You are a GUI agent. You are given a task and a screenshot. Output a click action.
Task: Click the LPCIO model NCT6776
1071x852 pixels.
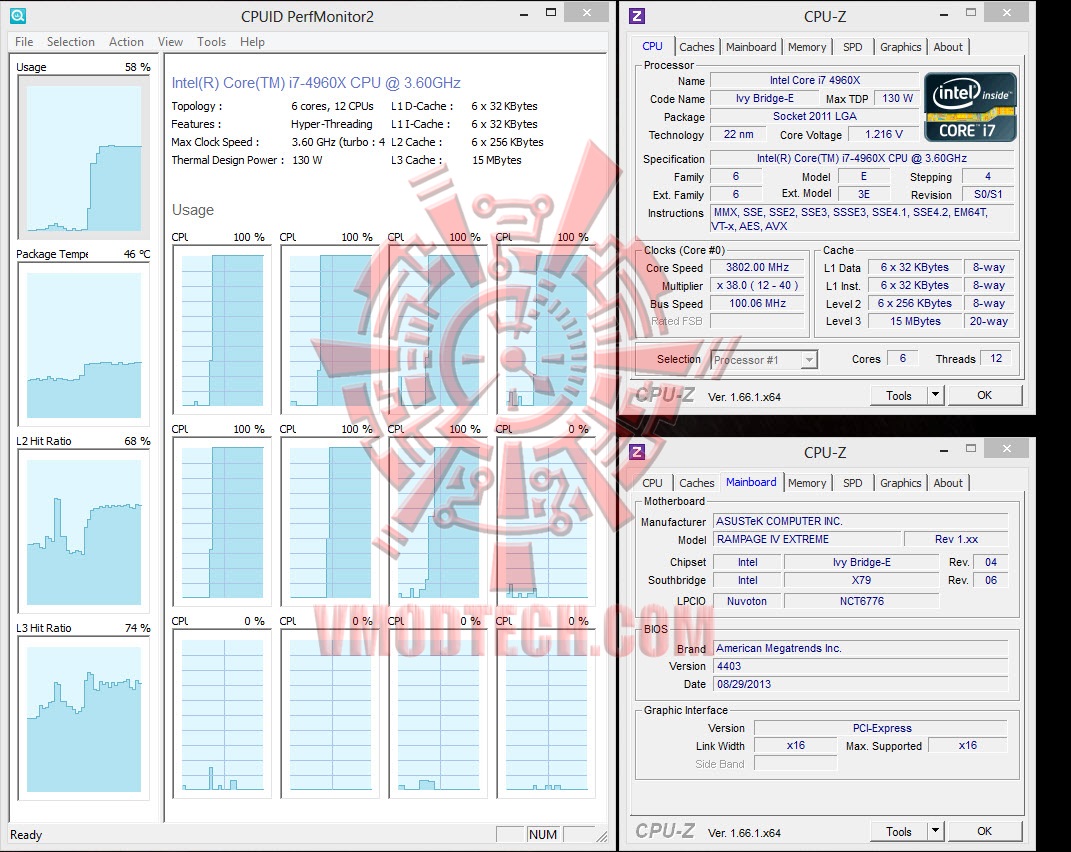pos(861,601)
